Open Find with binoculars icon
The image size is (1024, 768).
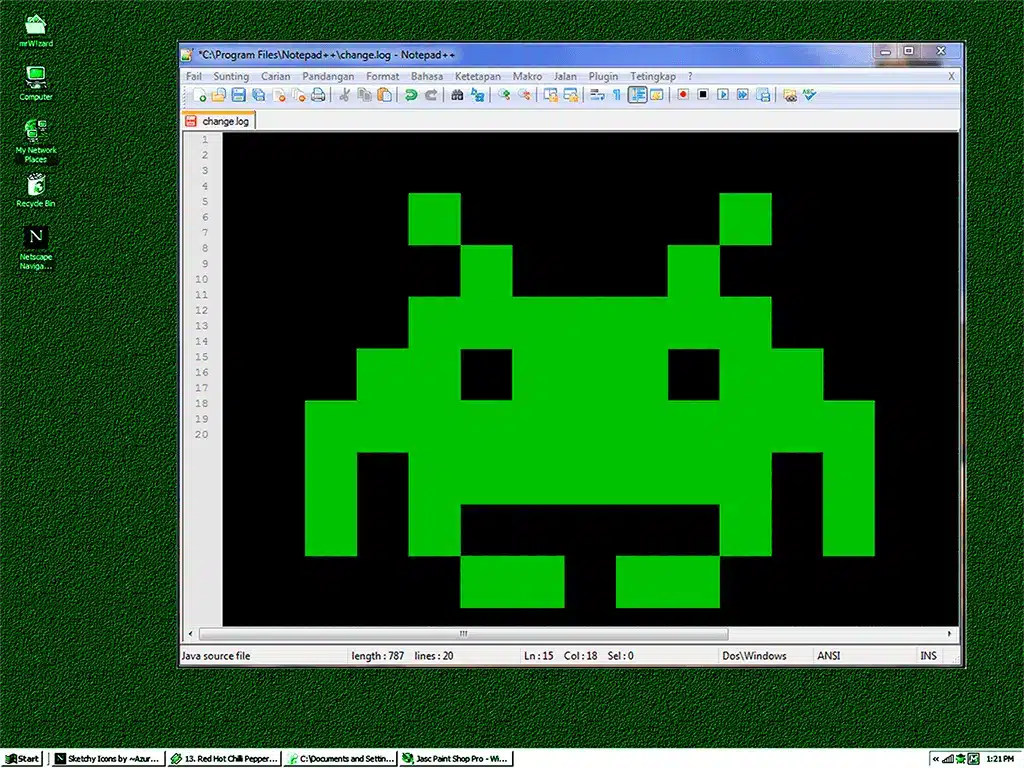[x=457, y=95]
